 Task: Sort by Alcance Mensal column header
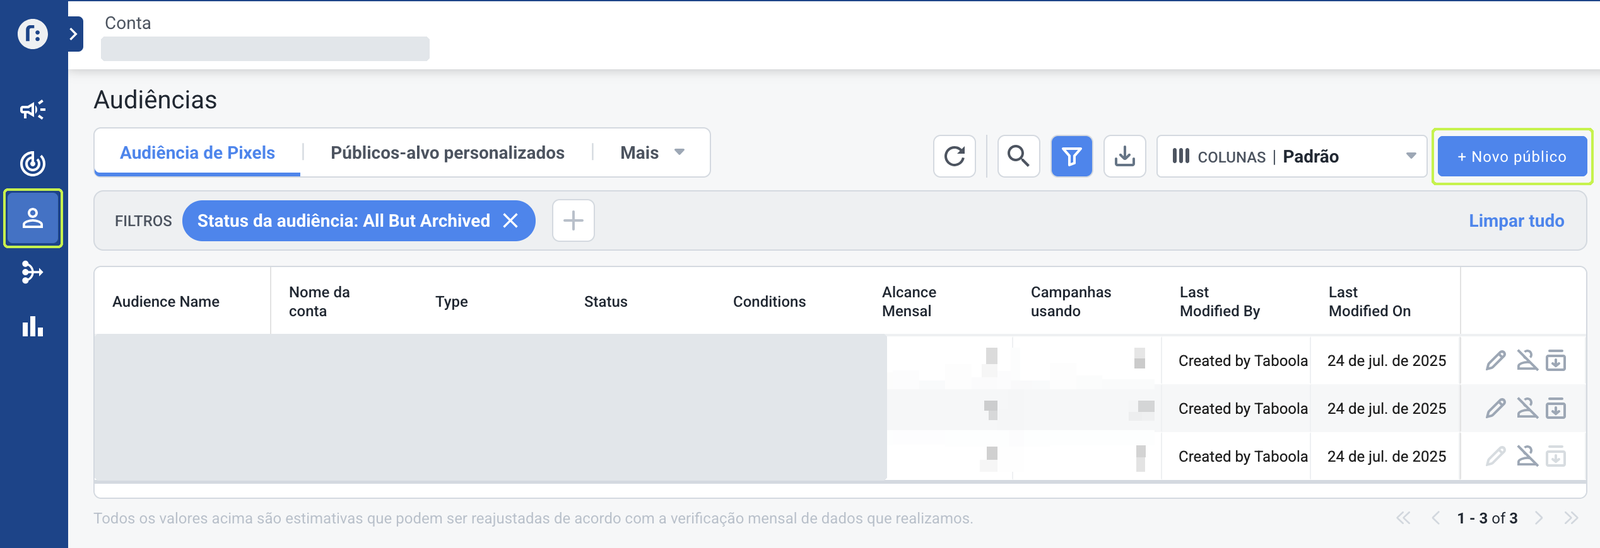(909, 302)
